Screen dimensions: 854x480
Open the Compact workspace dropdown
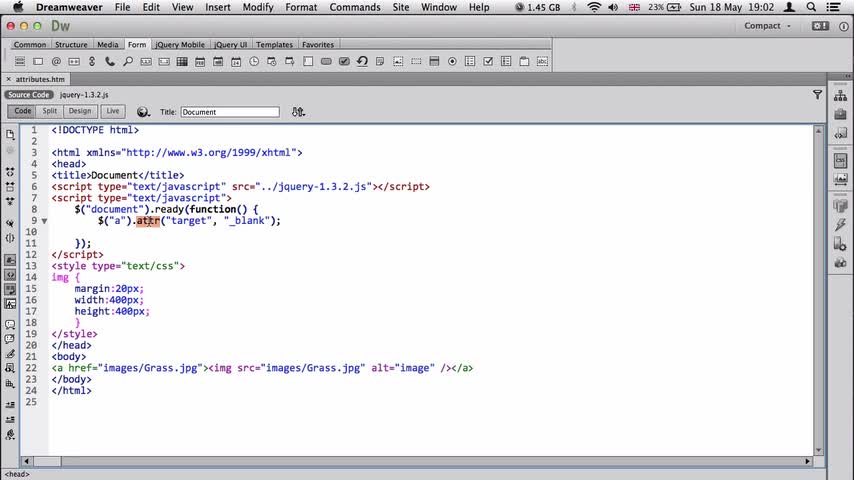pyautogui.click(x=767, y=26)
